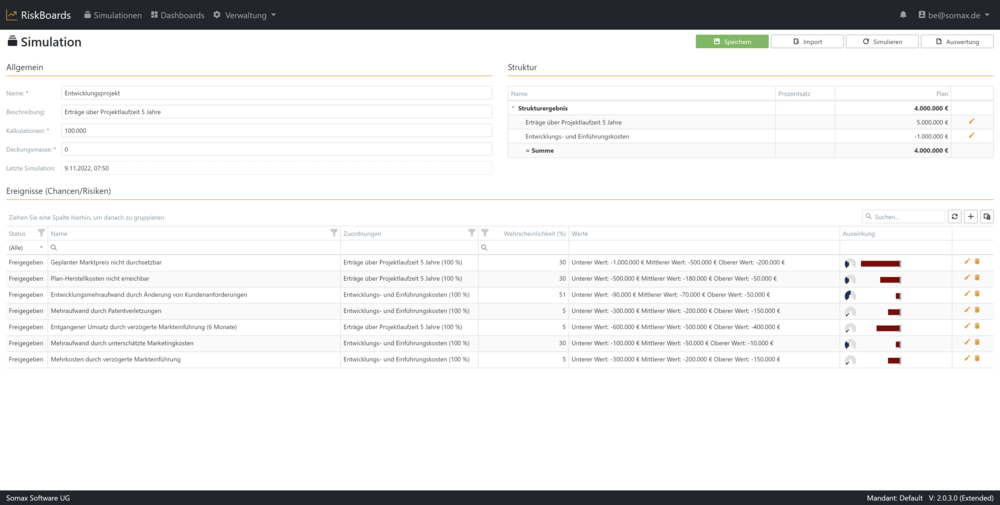Go to Simulationen in the navbar
This screenshot has height=505, width=1000.
pos(112,15)
